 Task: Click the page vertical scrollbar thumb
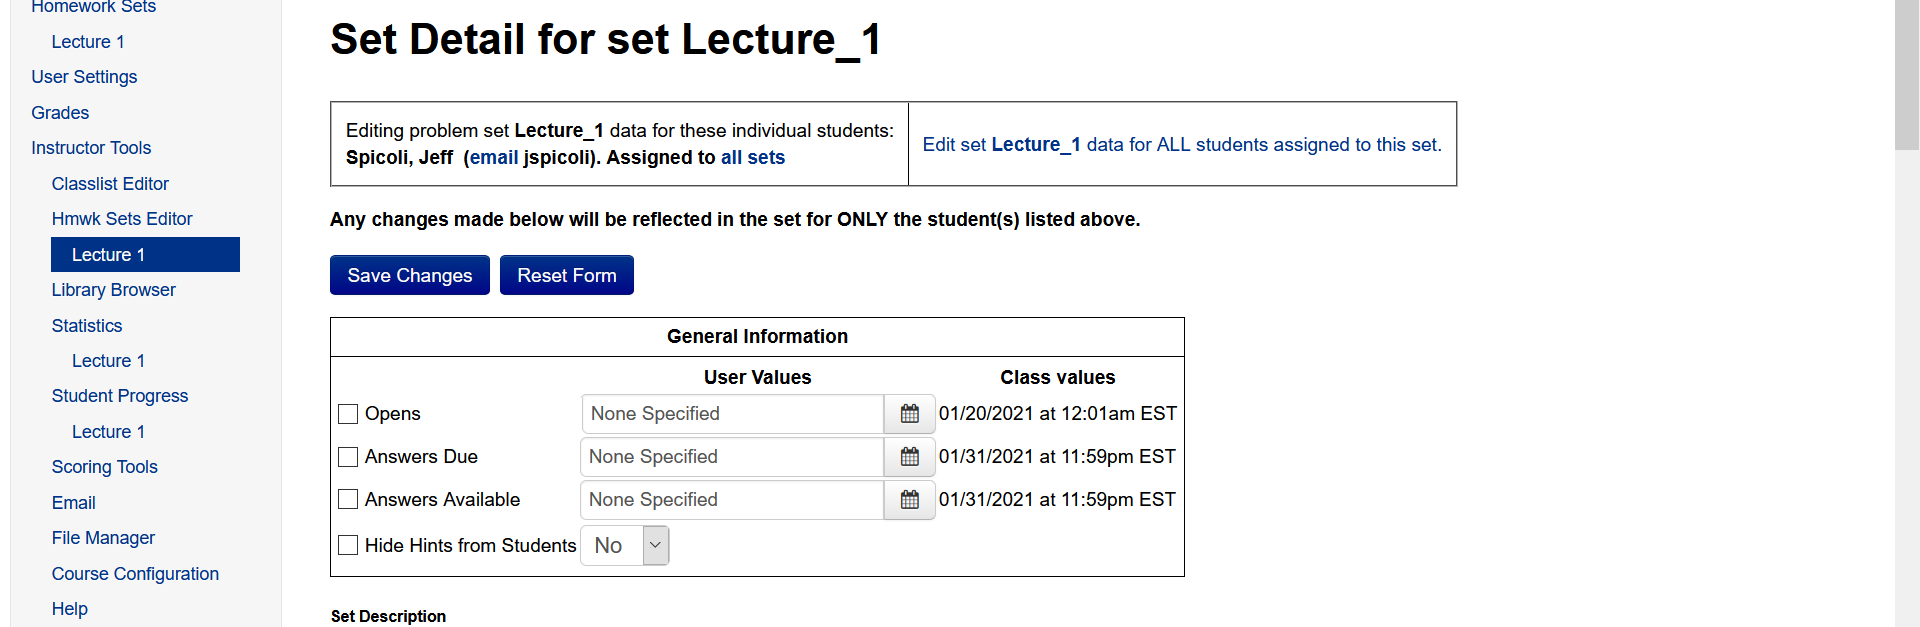(1907, 75)
